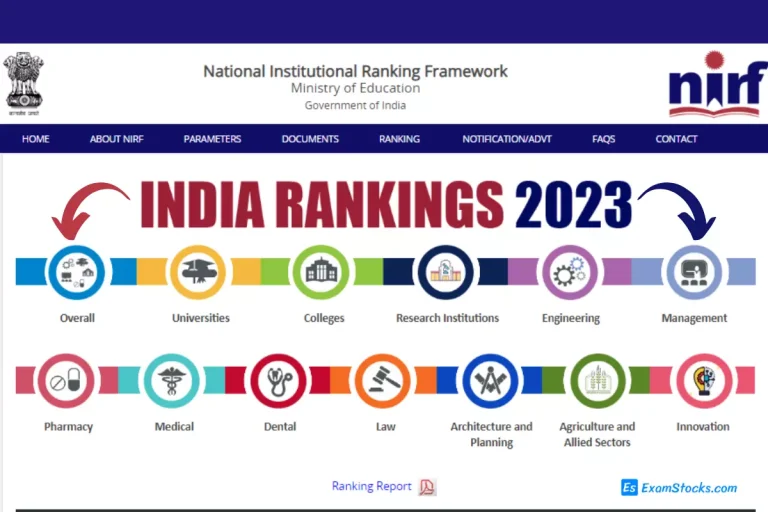This screenshot has height=512, width=768.
Task: Open the Law gavel icon
Action: pos(383,381)
